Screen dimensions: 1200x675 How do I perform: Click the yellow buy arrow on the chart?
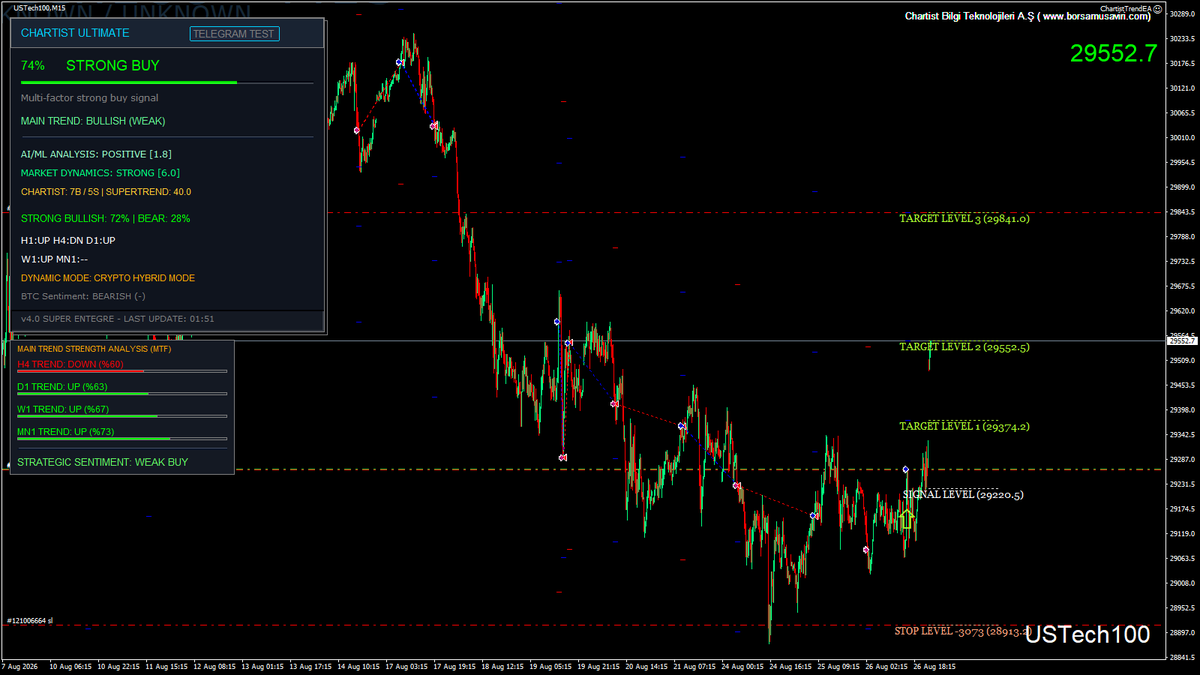tap(906, 518)
